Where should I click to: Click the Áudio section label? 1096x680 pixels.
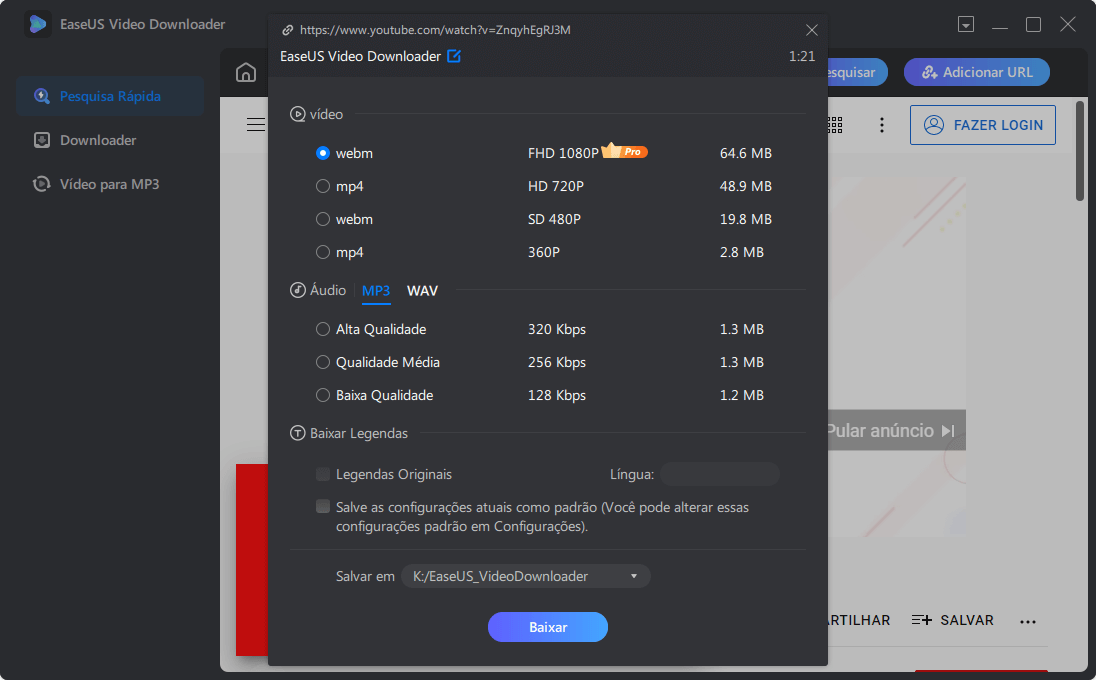click(x=328, y=290)
